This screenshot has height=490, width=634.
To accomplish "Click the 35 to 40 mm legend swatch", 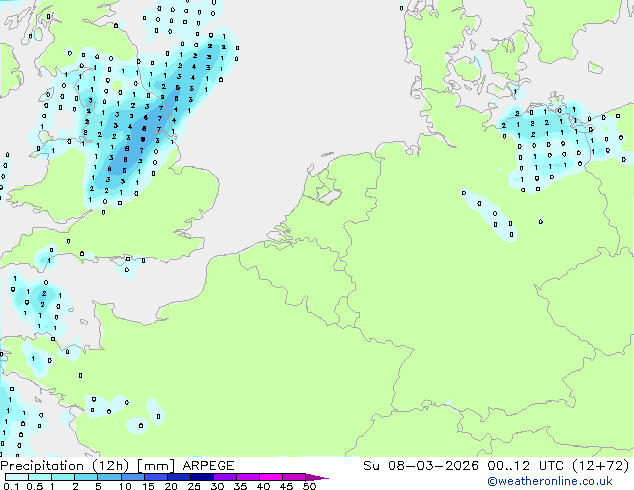I will point(247,477).
